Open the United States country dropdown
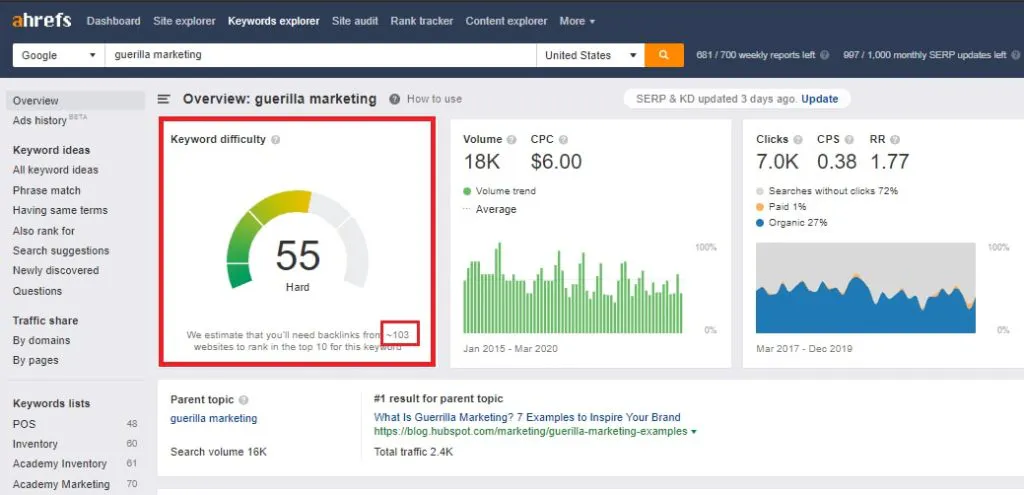The image size is (1024, 495). [x=590, y=55]
